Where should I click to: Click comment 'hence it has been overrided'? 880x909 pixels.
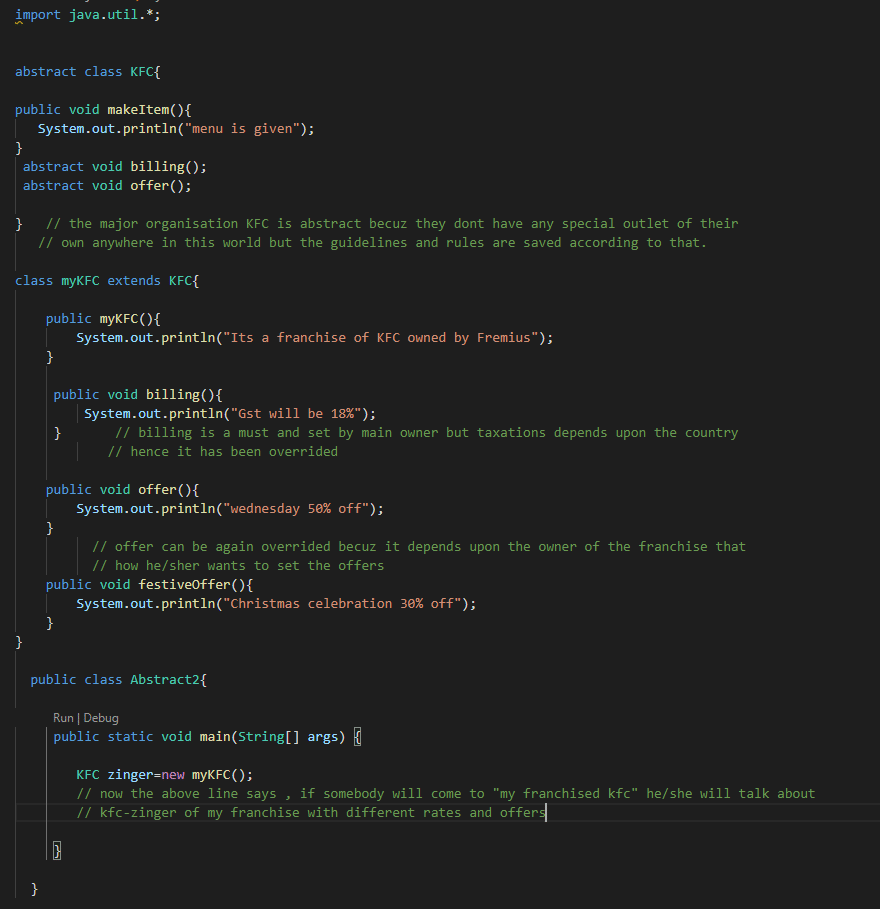pos(223,452)
